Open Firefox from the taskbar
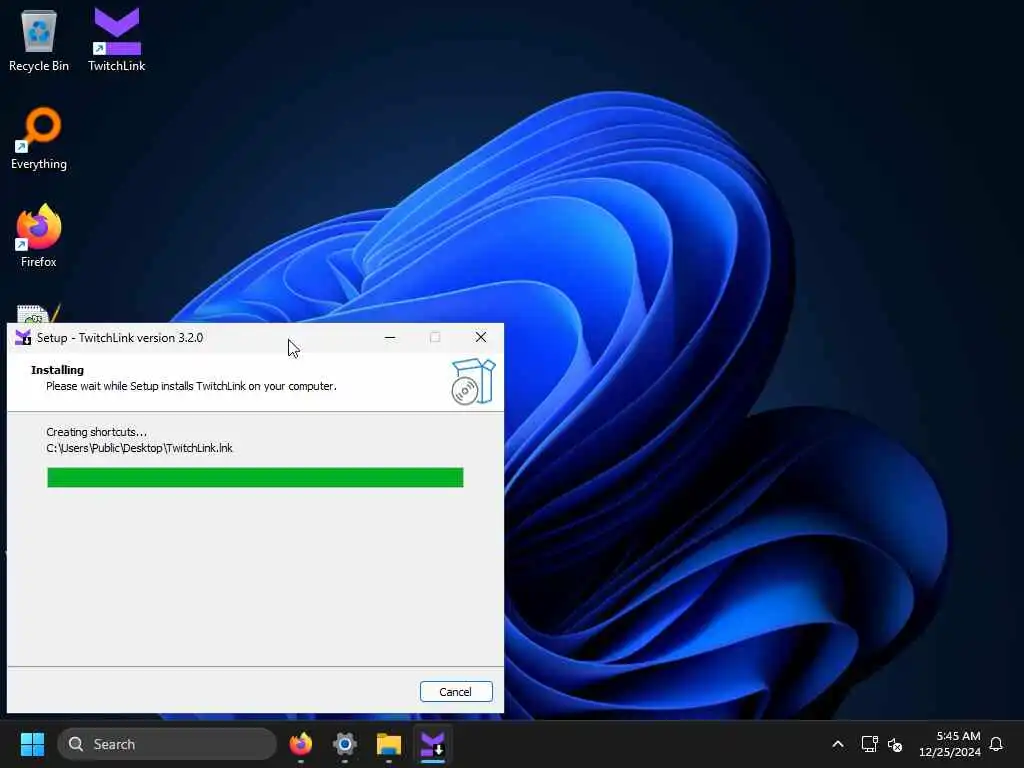 pos(300,744)
